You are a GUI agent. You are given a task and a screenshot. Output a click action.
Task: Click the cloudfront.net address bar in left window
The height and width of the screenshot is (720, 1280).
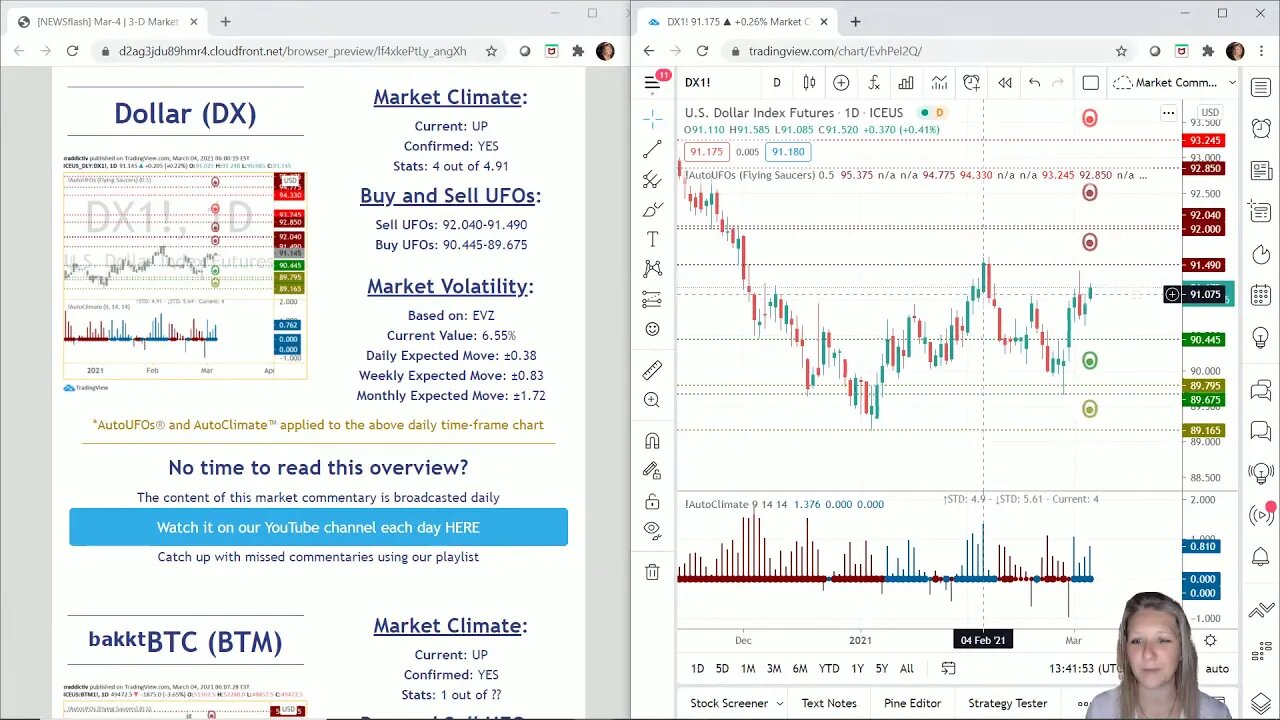[x=292, y=51]
